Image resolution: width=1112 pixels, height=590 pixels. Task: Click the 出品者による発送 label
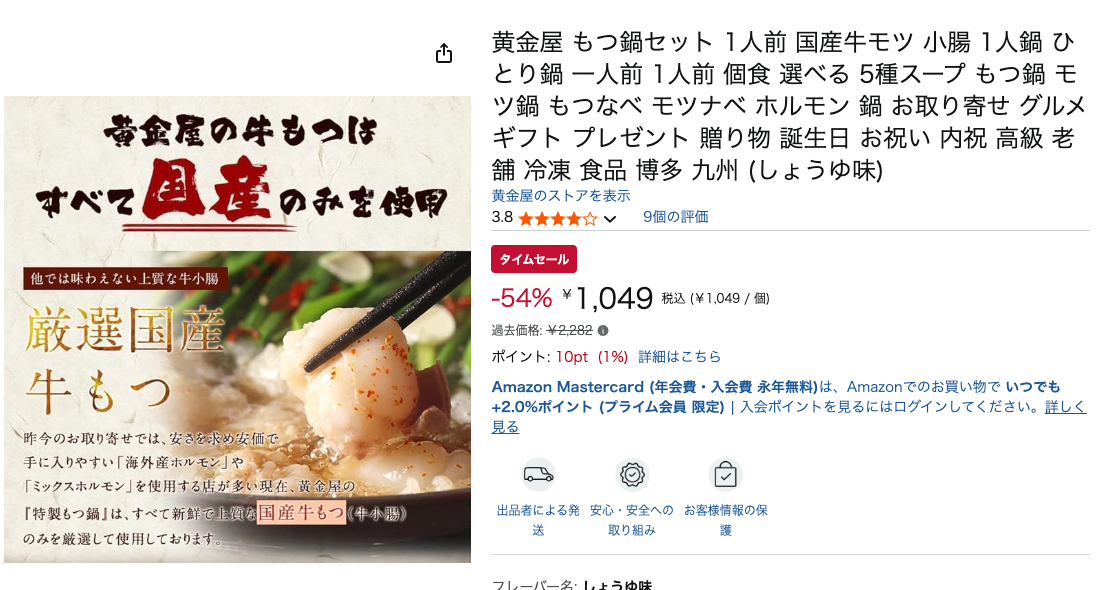(x=538, y=520)
